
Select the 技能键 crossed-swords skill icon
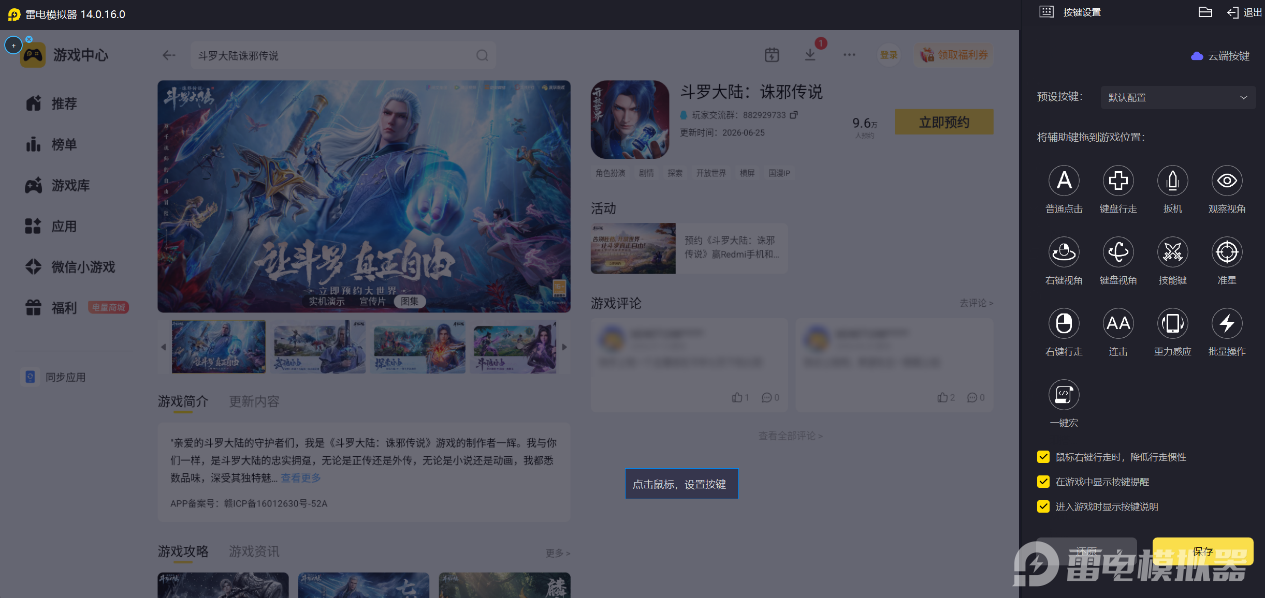point(1172,252)
